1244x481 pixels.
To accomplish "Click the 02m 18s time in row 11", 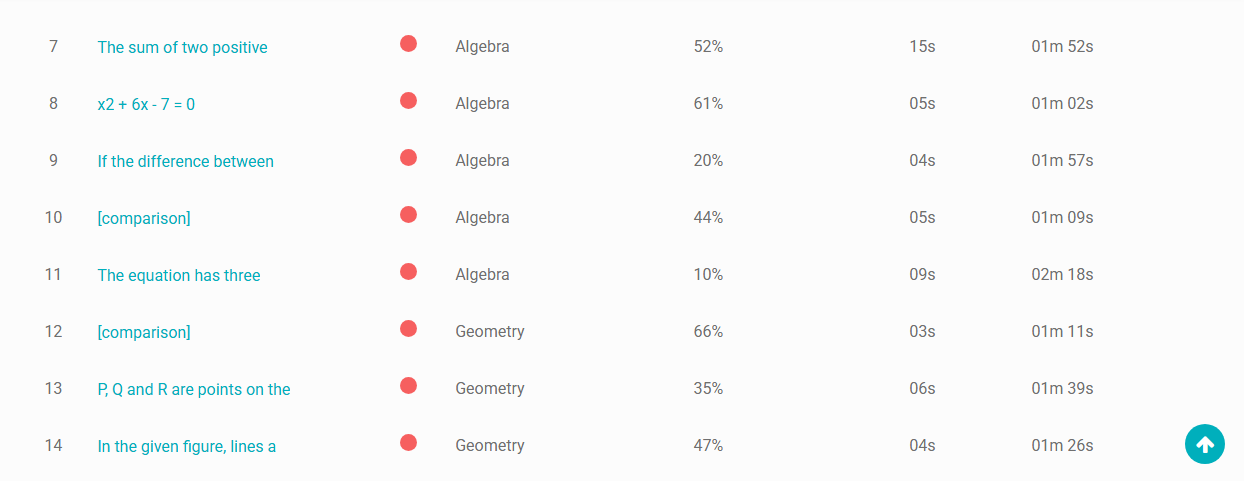I will pos(1062,275).
